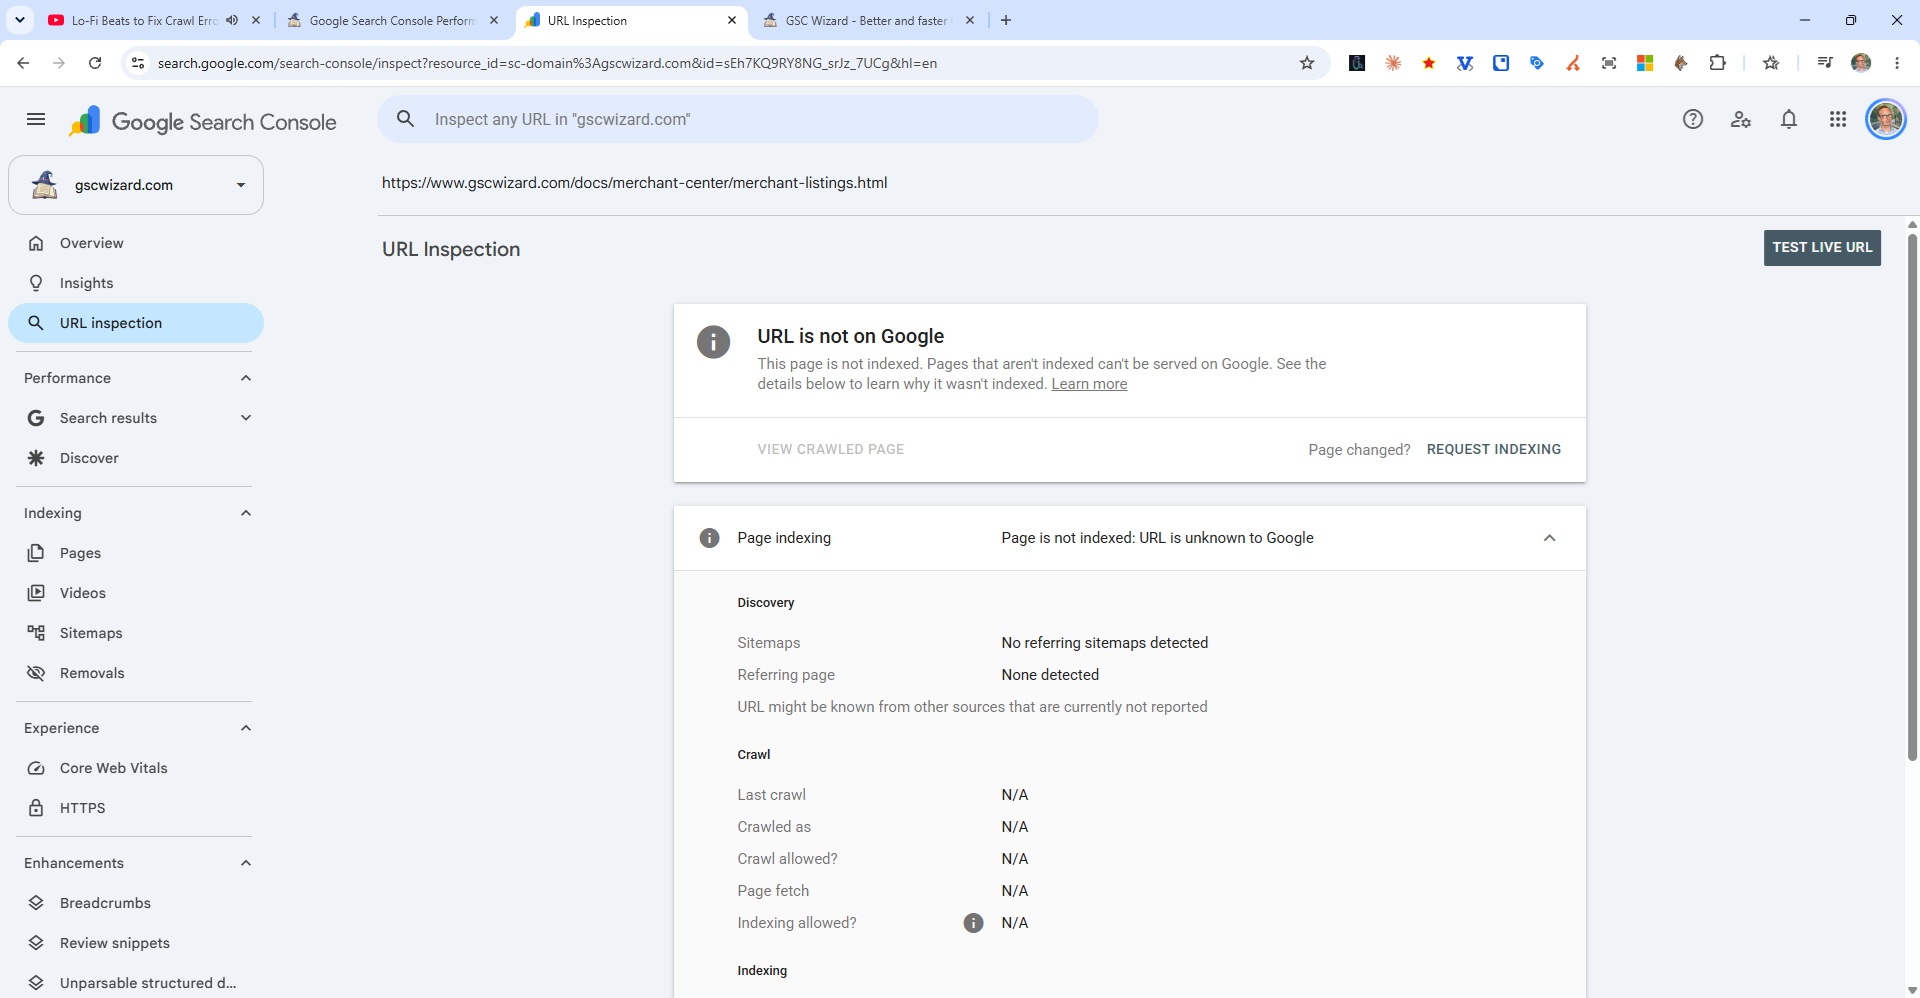Click the page vertical scrollbar
Image resolution: width=1920 pixels, height=998 pixels.
click(1912, 497)
